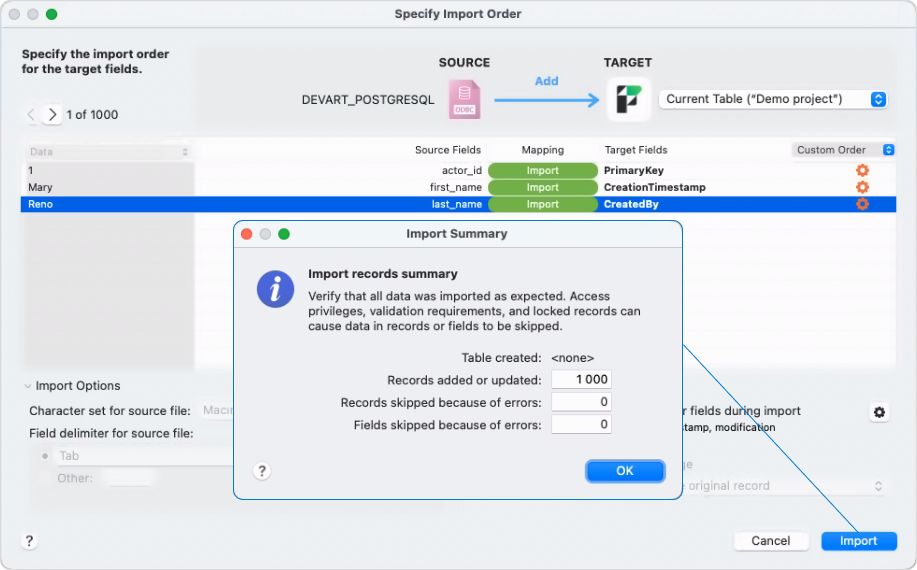
Task: Click the PrimaryKey target field
Action: coord(634,170)
